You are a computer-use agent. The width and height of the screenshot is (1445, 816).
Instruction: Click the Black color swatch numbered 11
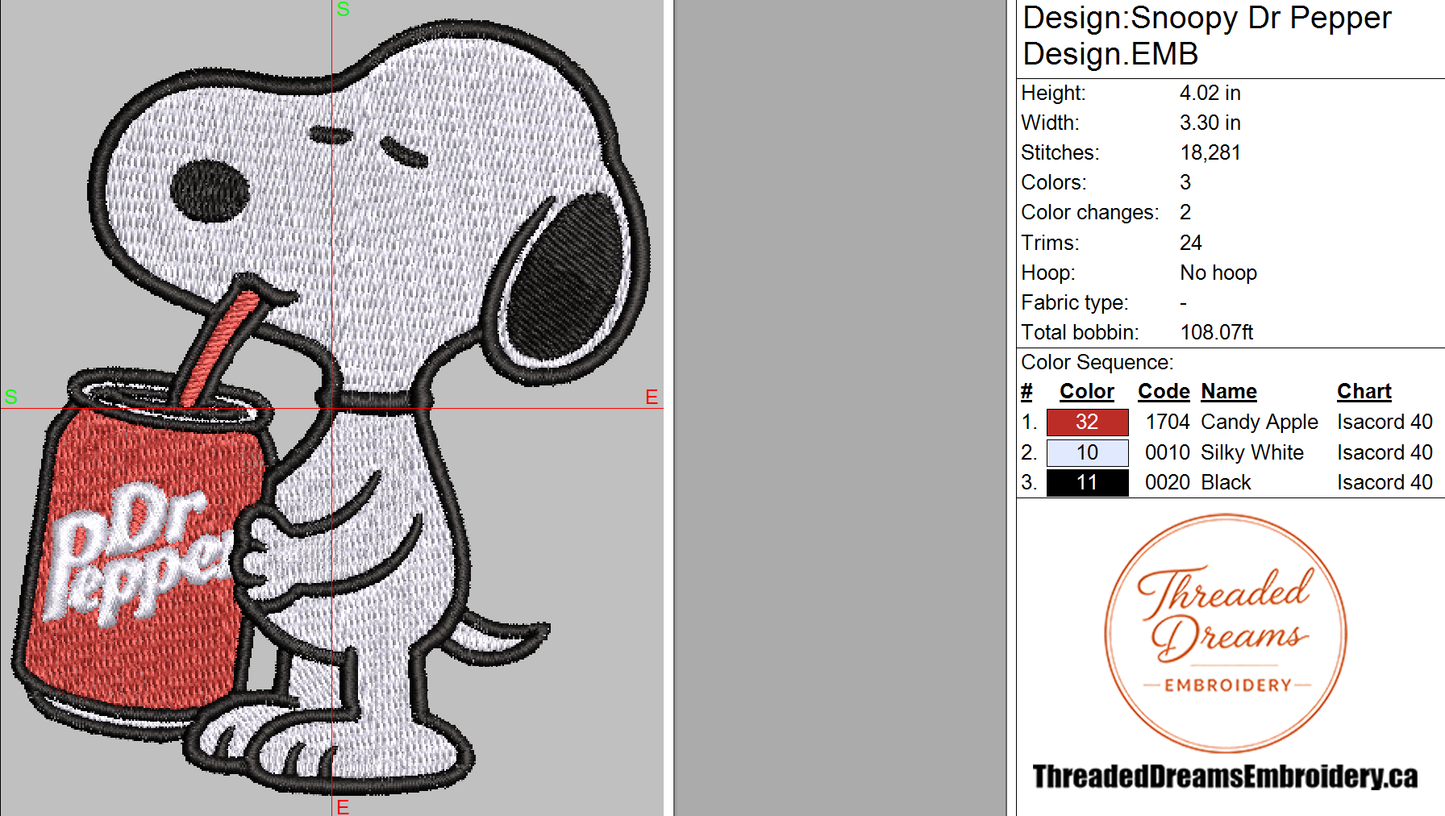1087,482
